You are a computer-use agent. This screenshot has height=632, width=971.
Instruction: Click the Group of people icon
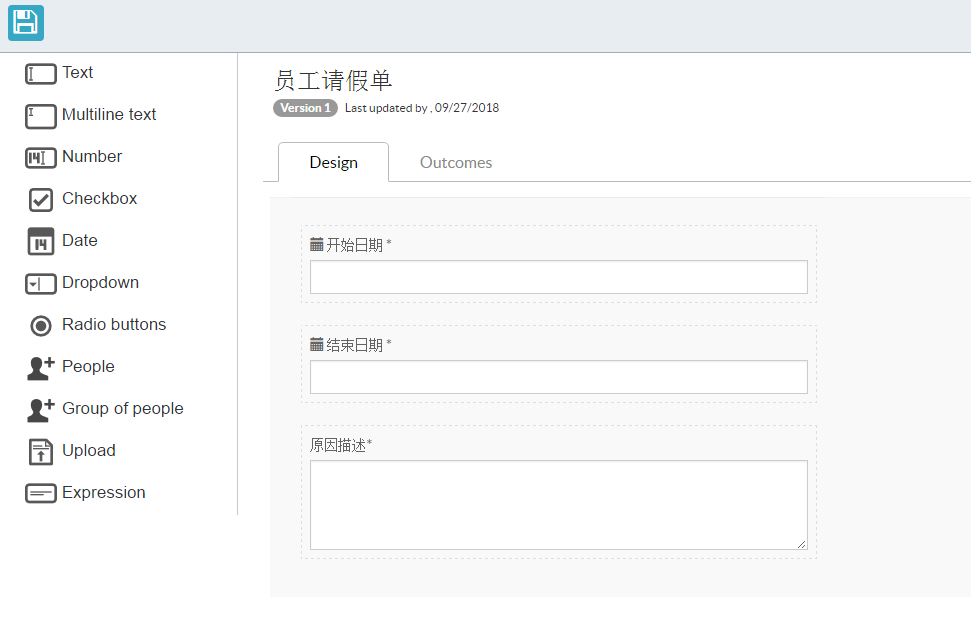41,410
